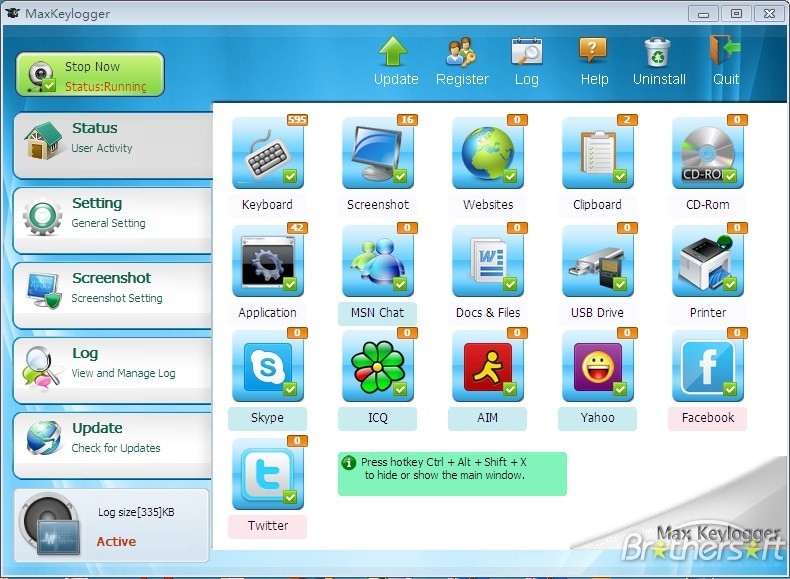Select the Update Check for Updates tab
Image resolution: width=790 pixels, height=579 pixels.
point(113,445)
